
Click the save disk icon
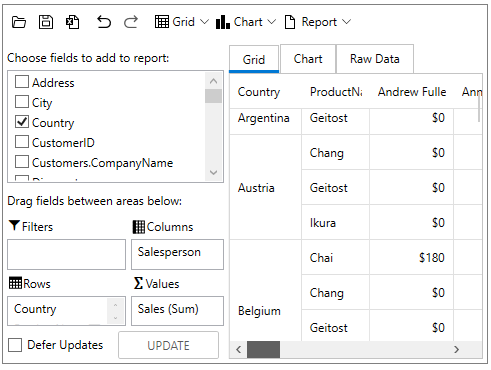[x=46, y=22]
